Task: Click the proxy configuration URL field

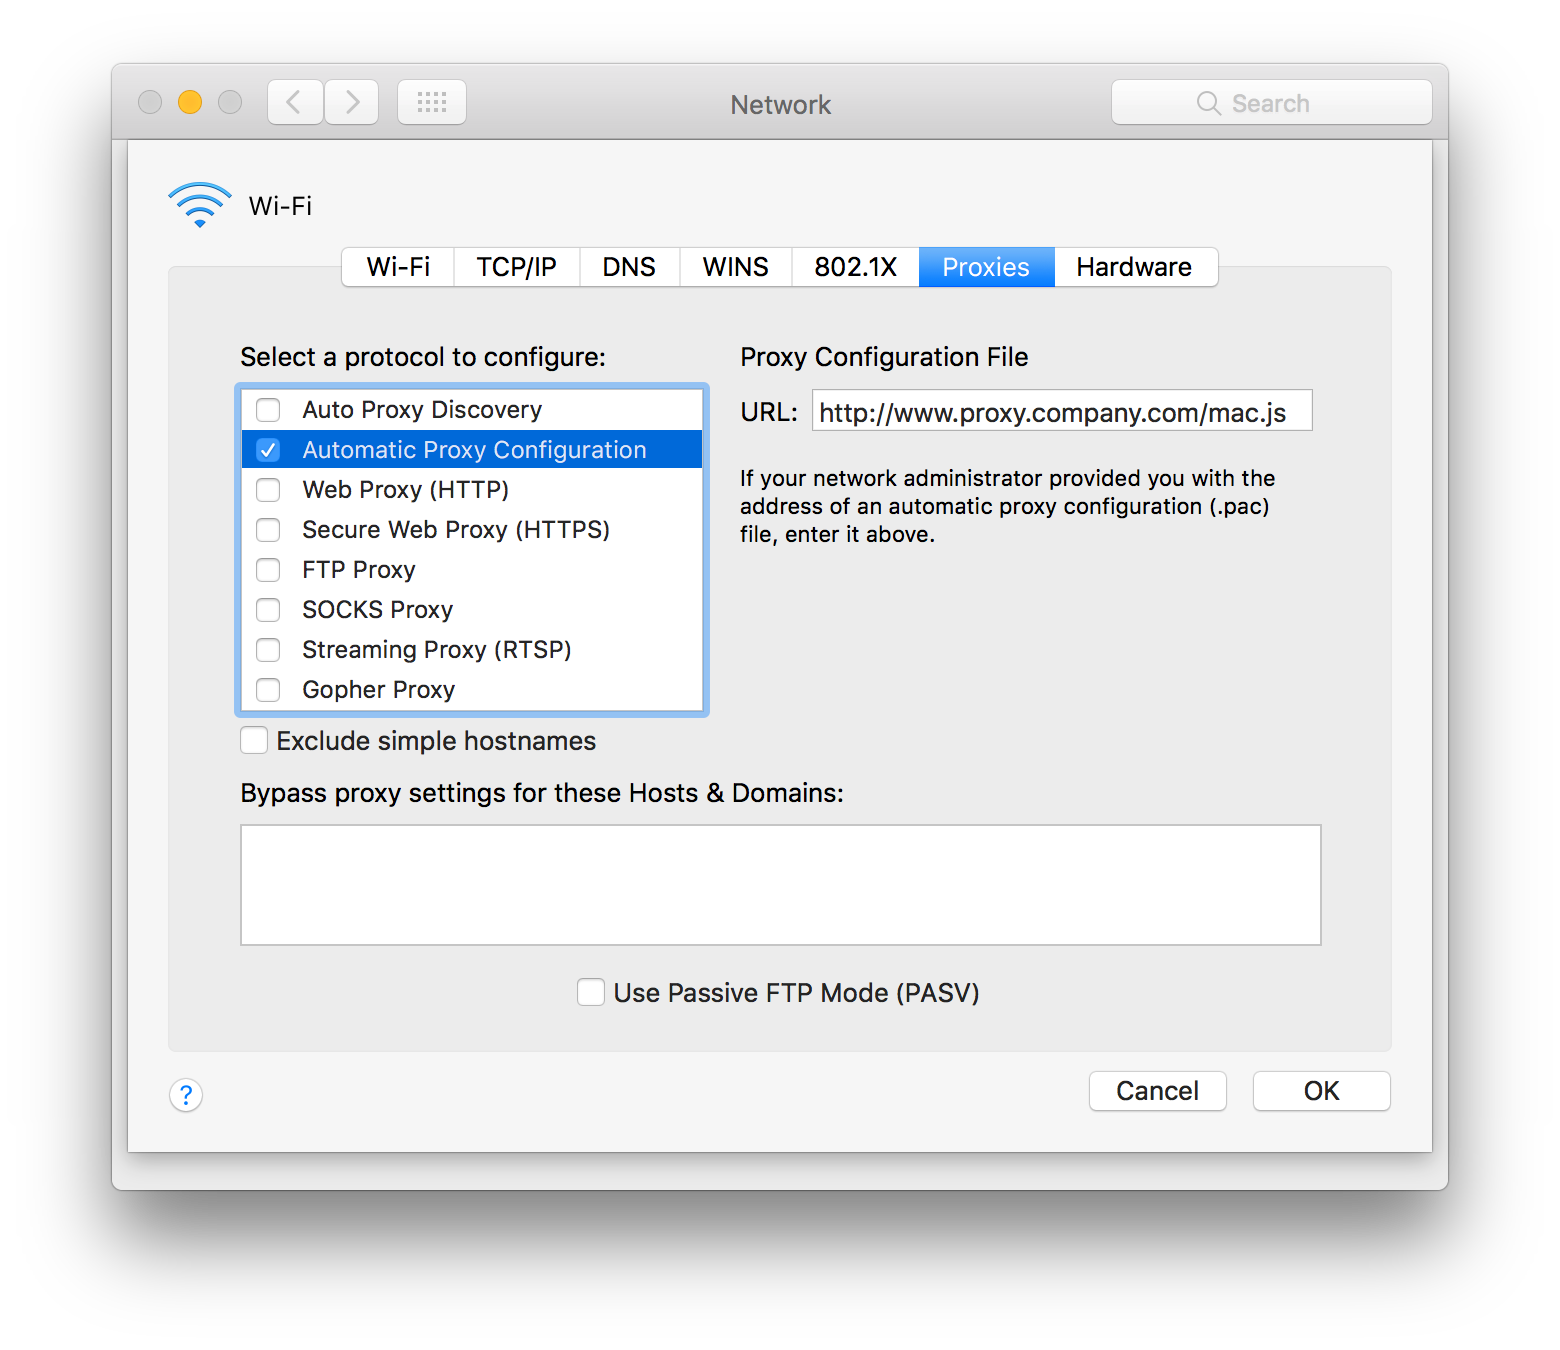Action: pyautogui.click(x=1062, y=411)
